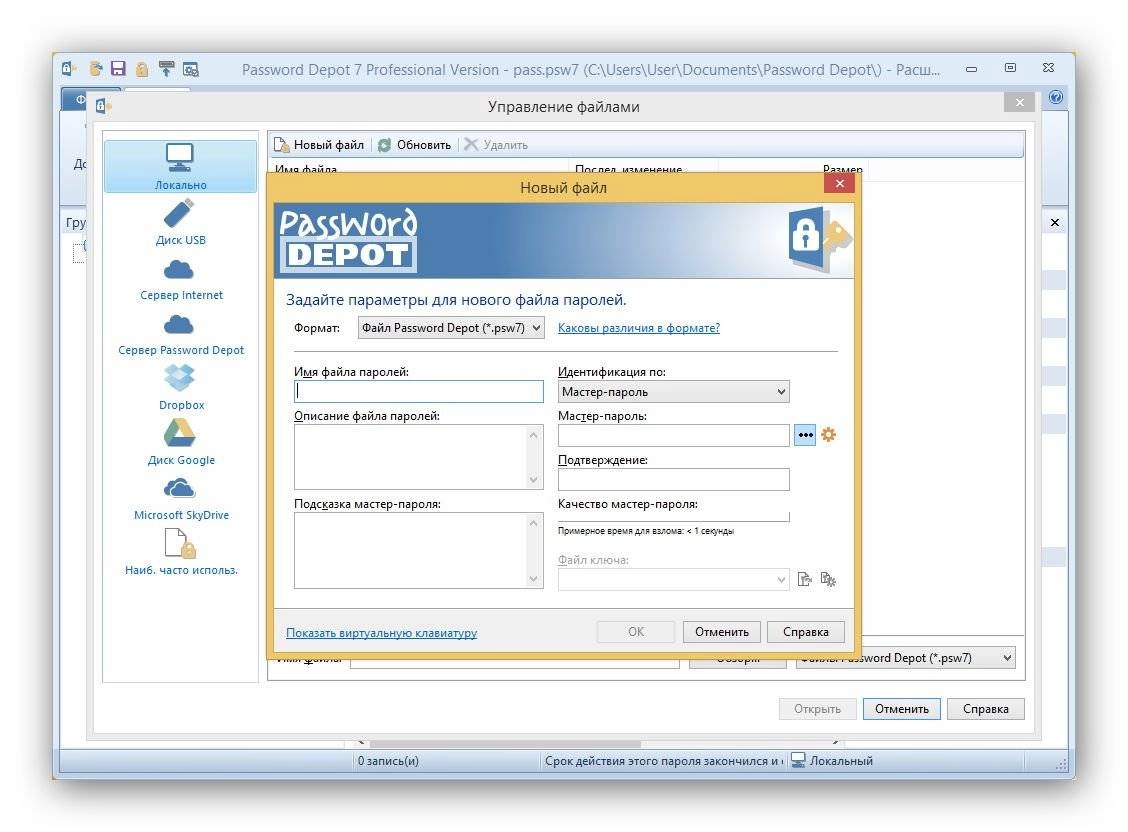Click the options window icon in title bar

(191, 69)
